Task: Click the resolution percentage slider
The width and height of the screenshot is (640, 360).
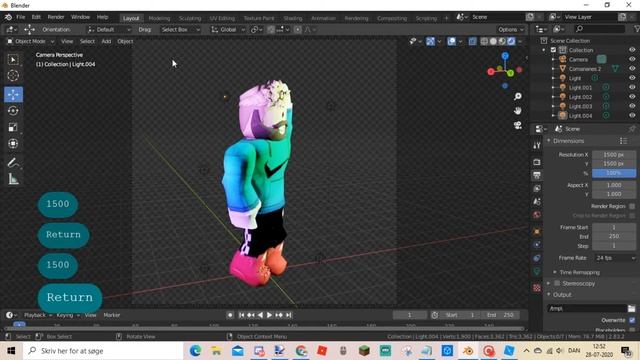Action: (x=614, y=173)
